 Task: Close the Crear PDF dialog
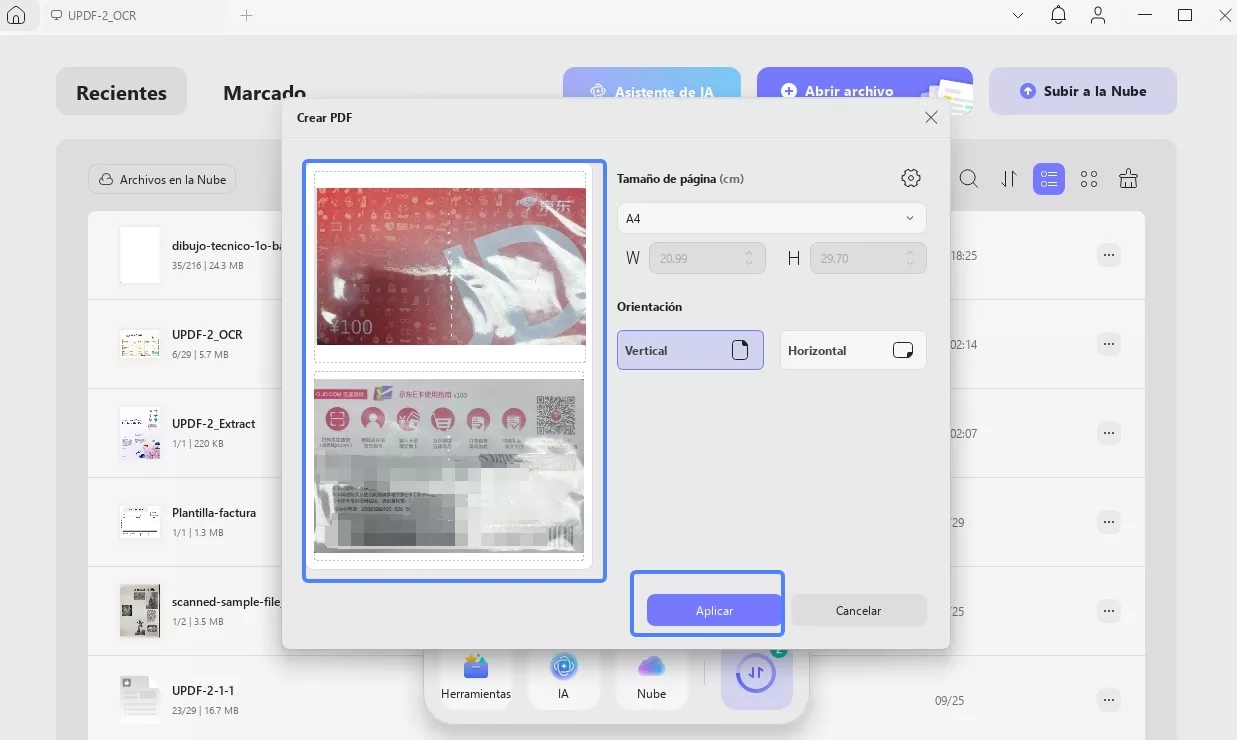click(931, 117)
